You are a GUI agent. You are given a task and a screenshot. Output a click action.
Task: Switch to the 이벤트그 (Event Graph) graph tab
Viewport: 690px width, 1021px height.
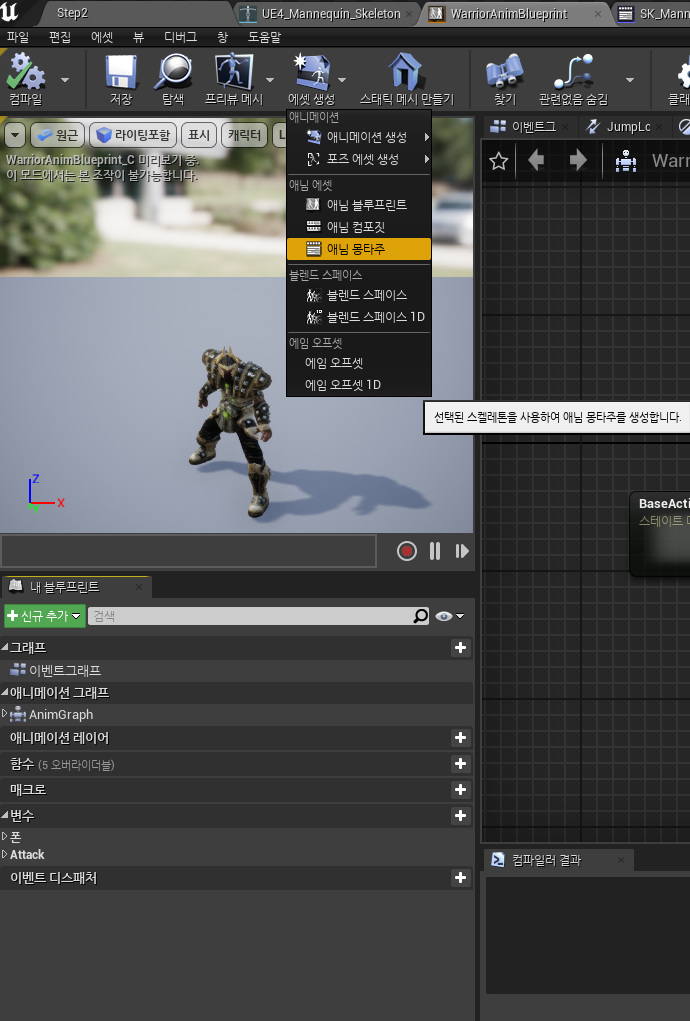coord(528,126)
